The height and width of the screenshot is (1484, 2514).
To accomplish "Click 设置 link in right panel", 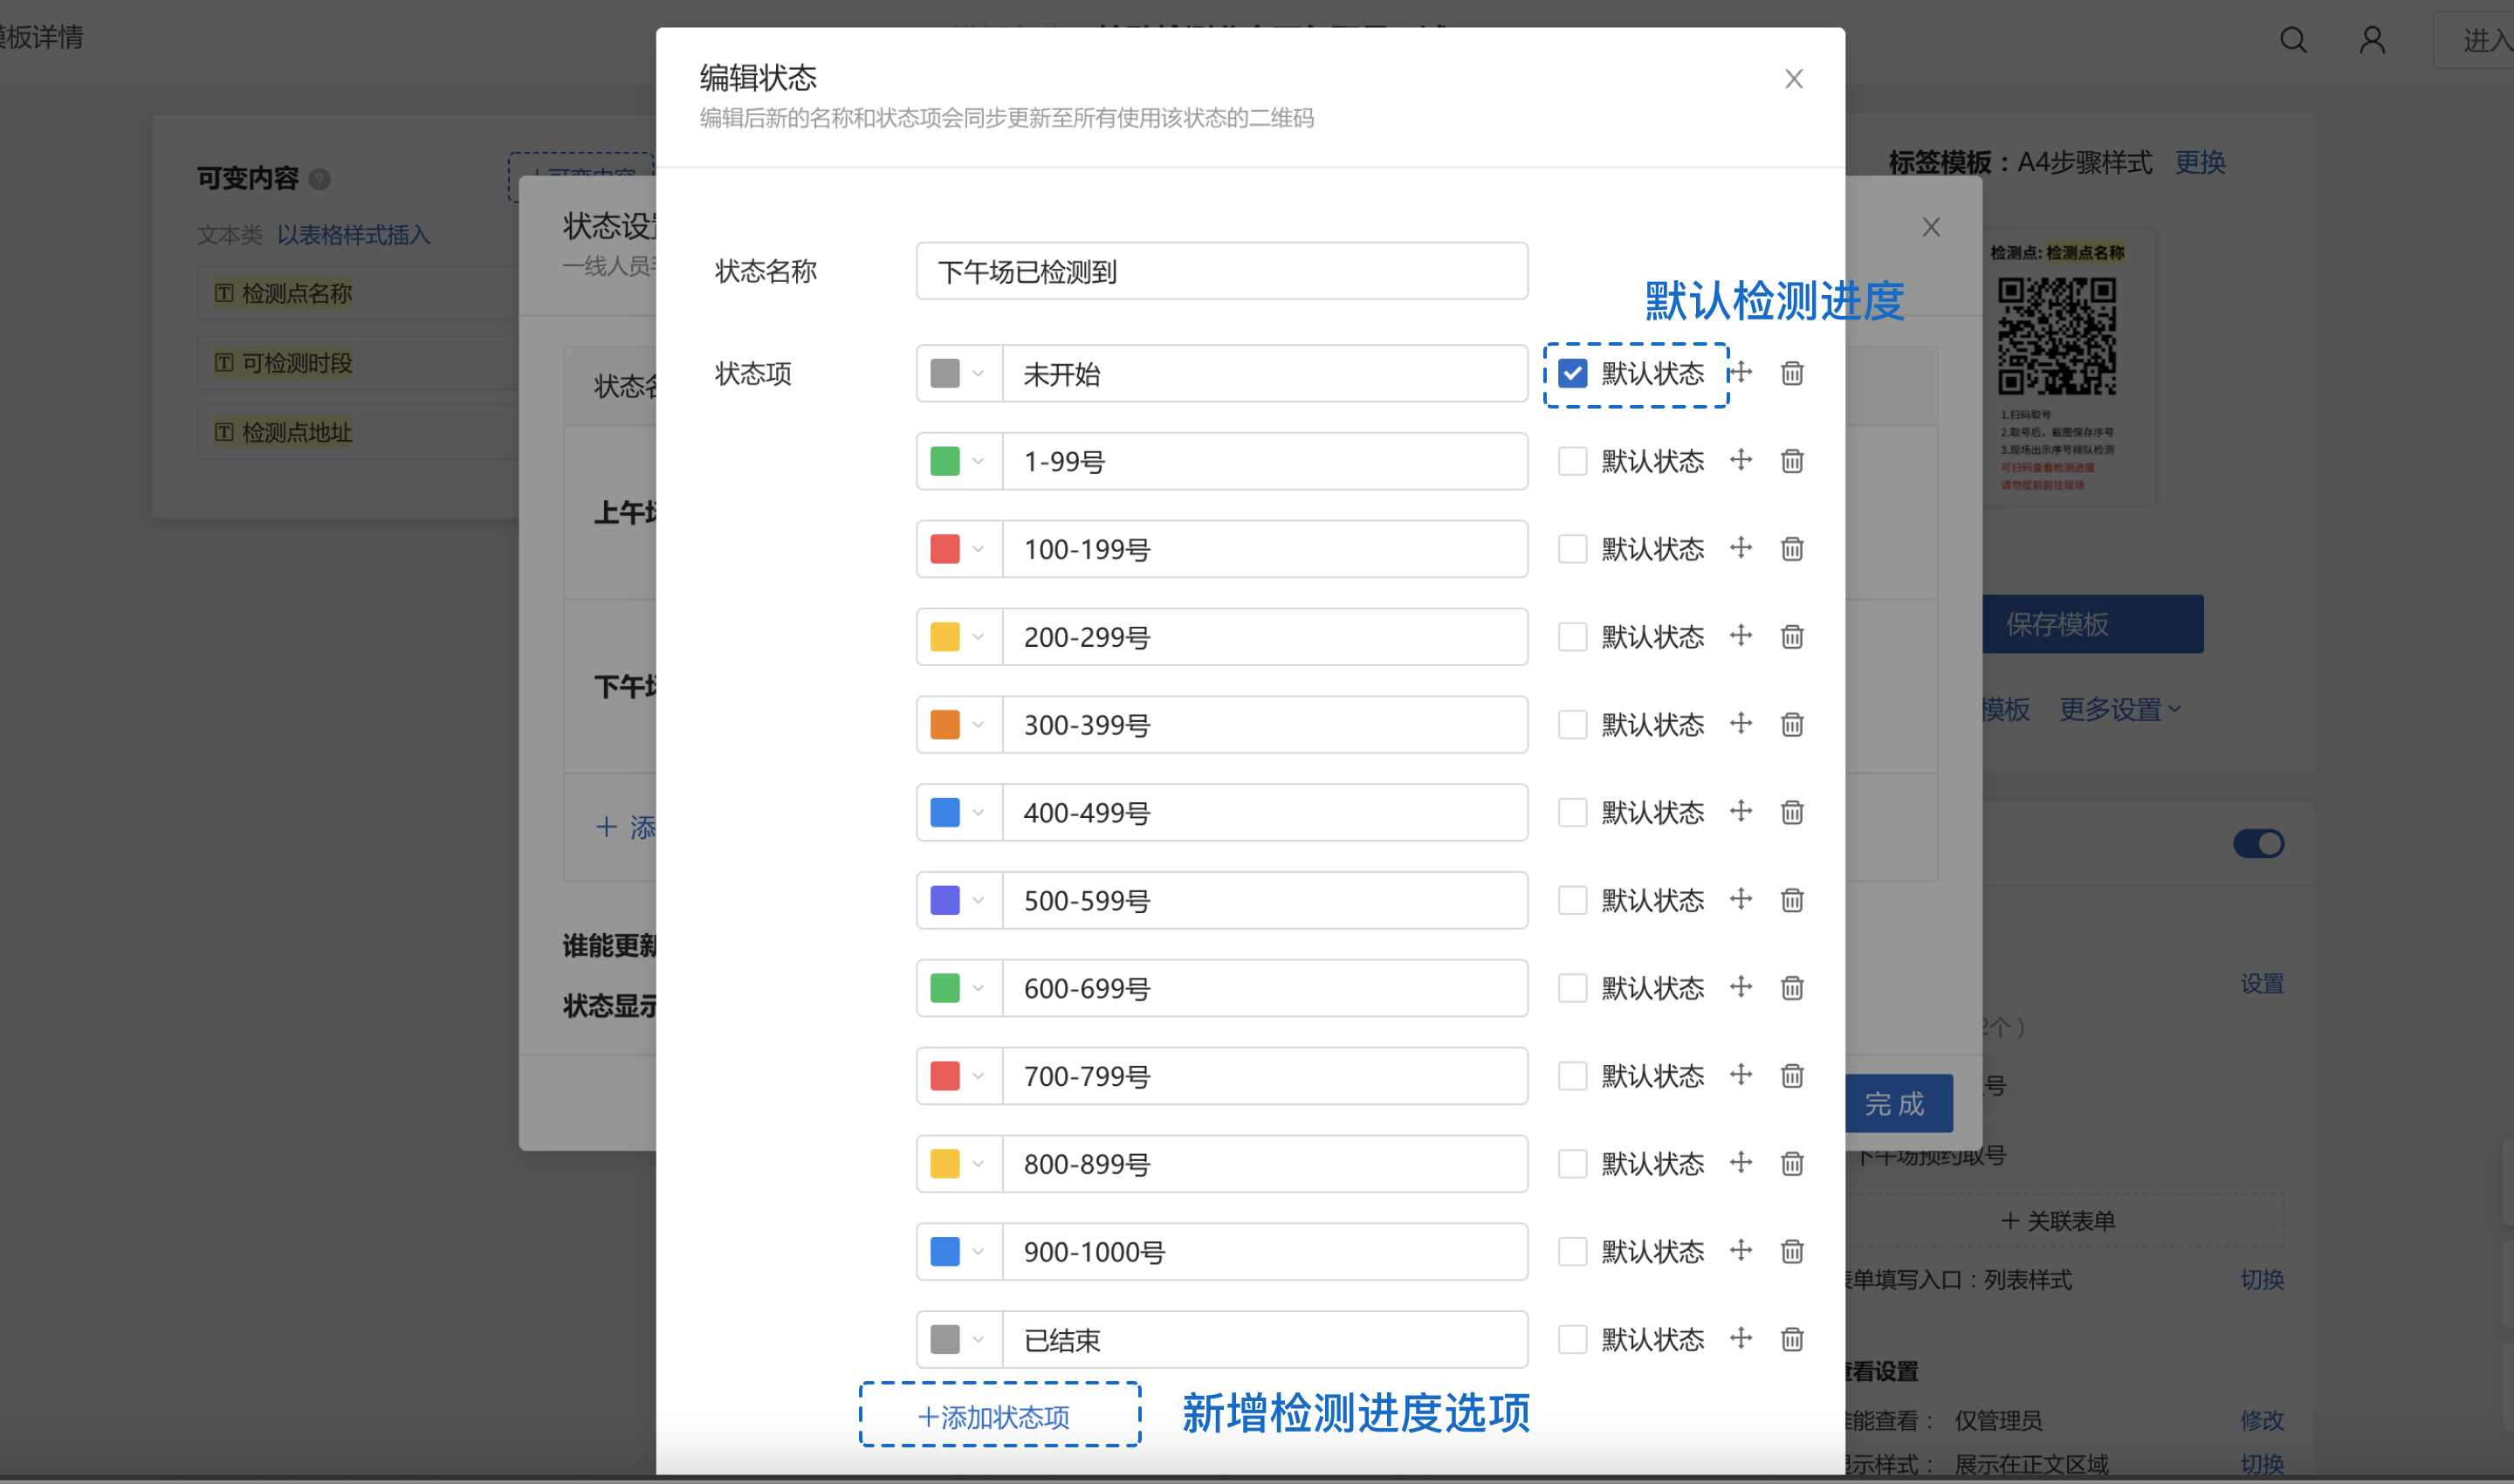I will click(x=2261, y=984).
